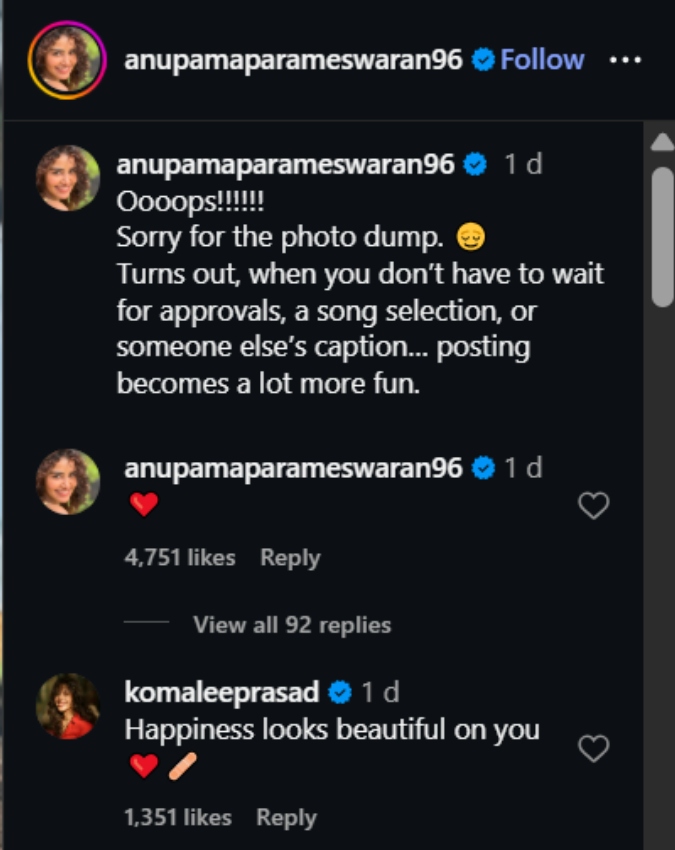Open the three-dot more options menu
The image size is (675, 850).
tap(625, 60)
